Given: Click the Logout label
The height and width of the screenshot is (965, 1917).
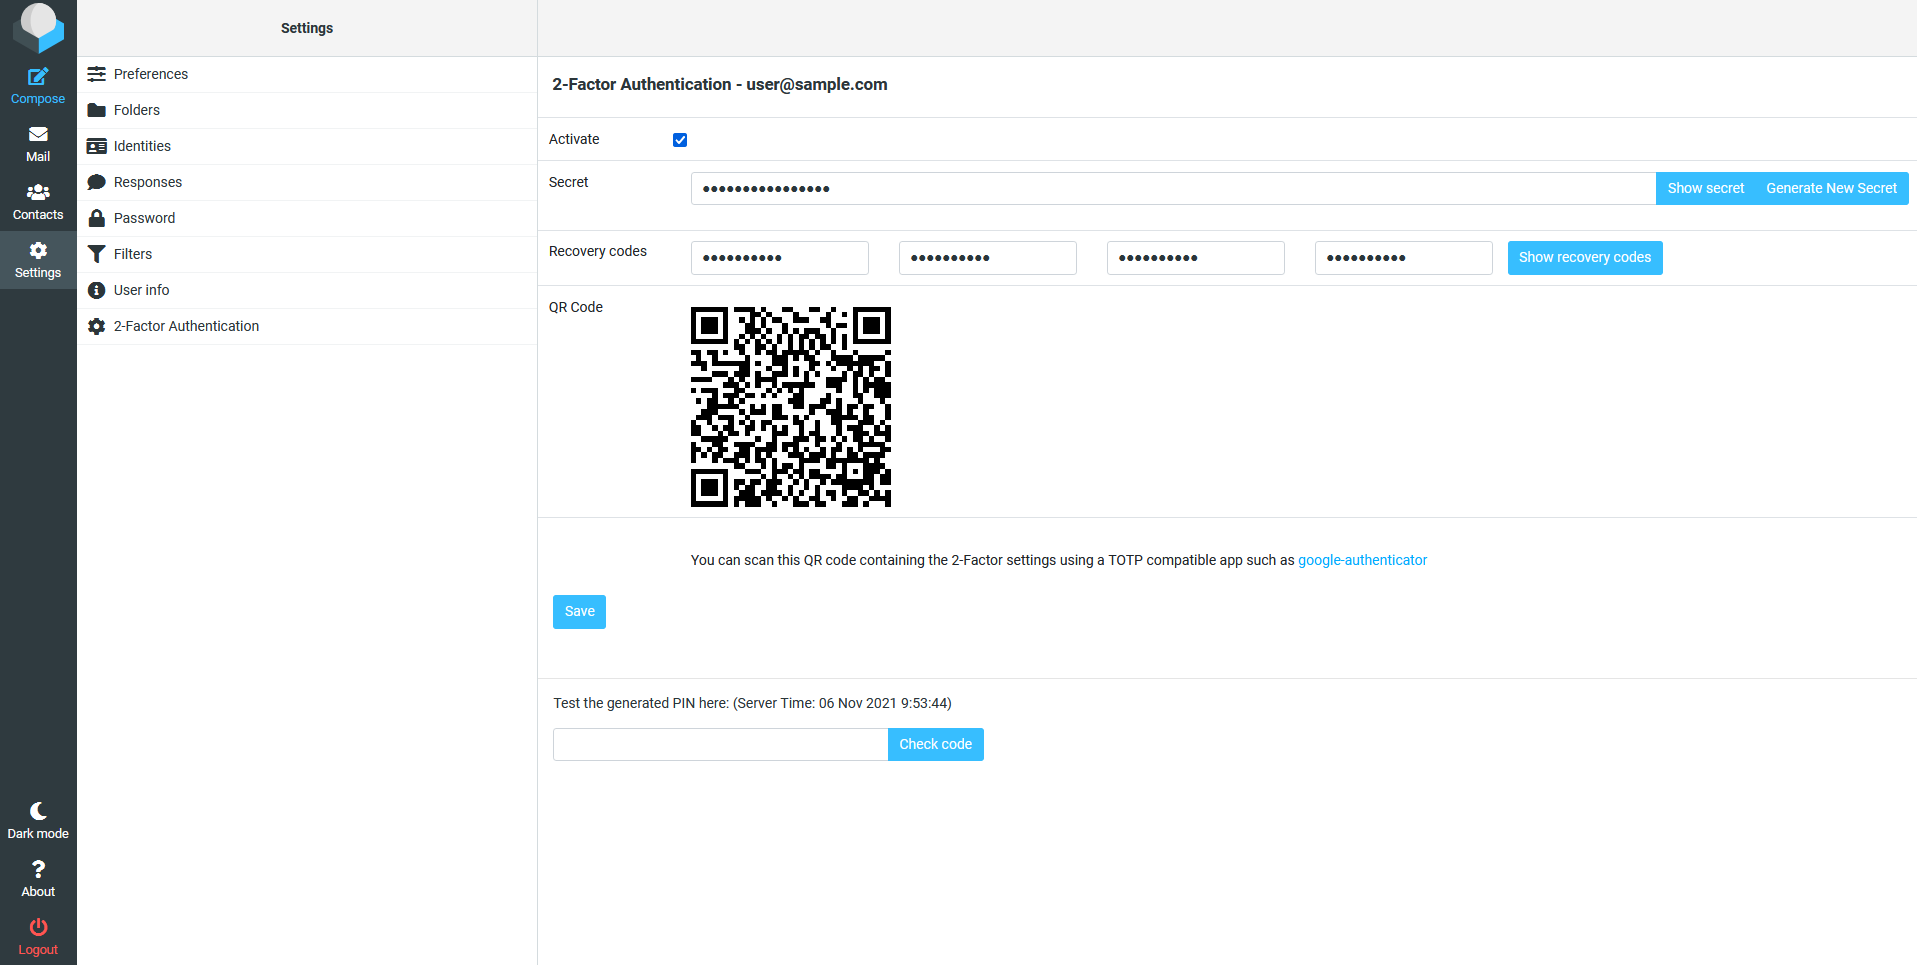Looking at the screenshot, I should (38, 950).
